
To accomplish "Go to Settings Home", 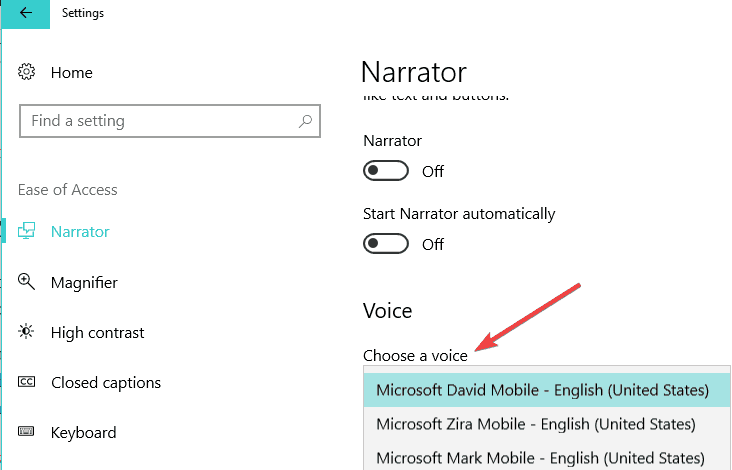I will click(x=71, y=72).
